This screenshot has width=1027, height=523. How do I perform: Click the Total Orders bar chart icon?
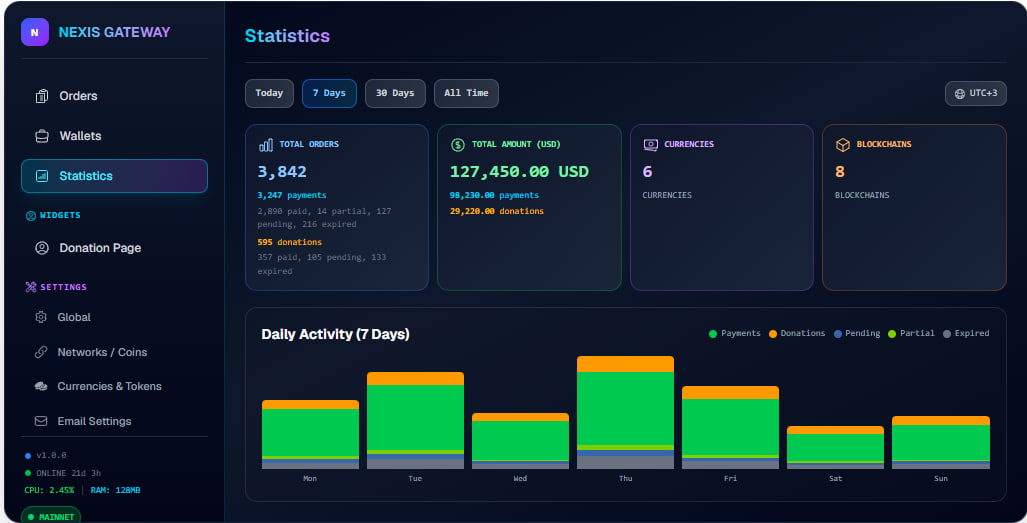point(266,145)
